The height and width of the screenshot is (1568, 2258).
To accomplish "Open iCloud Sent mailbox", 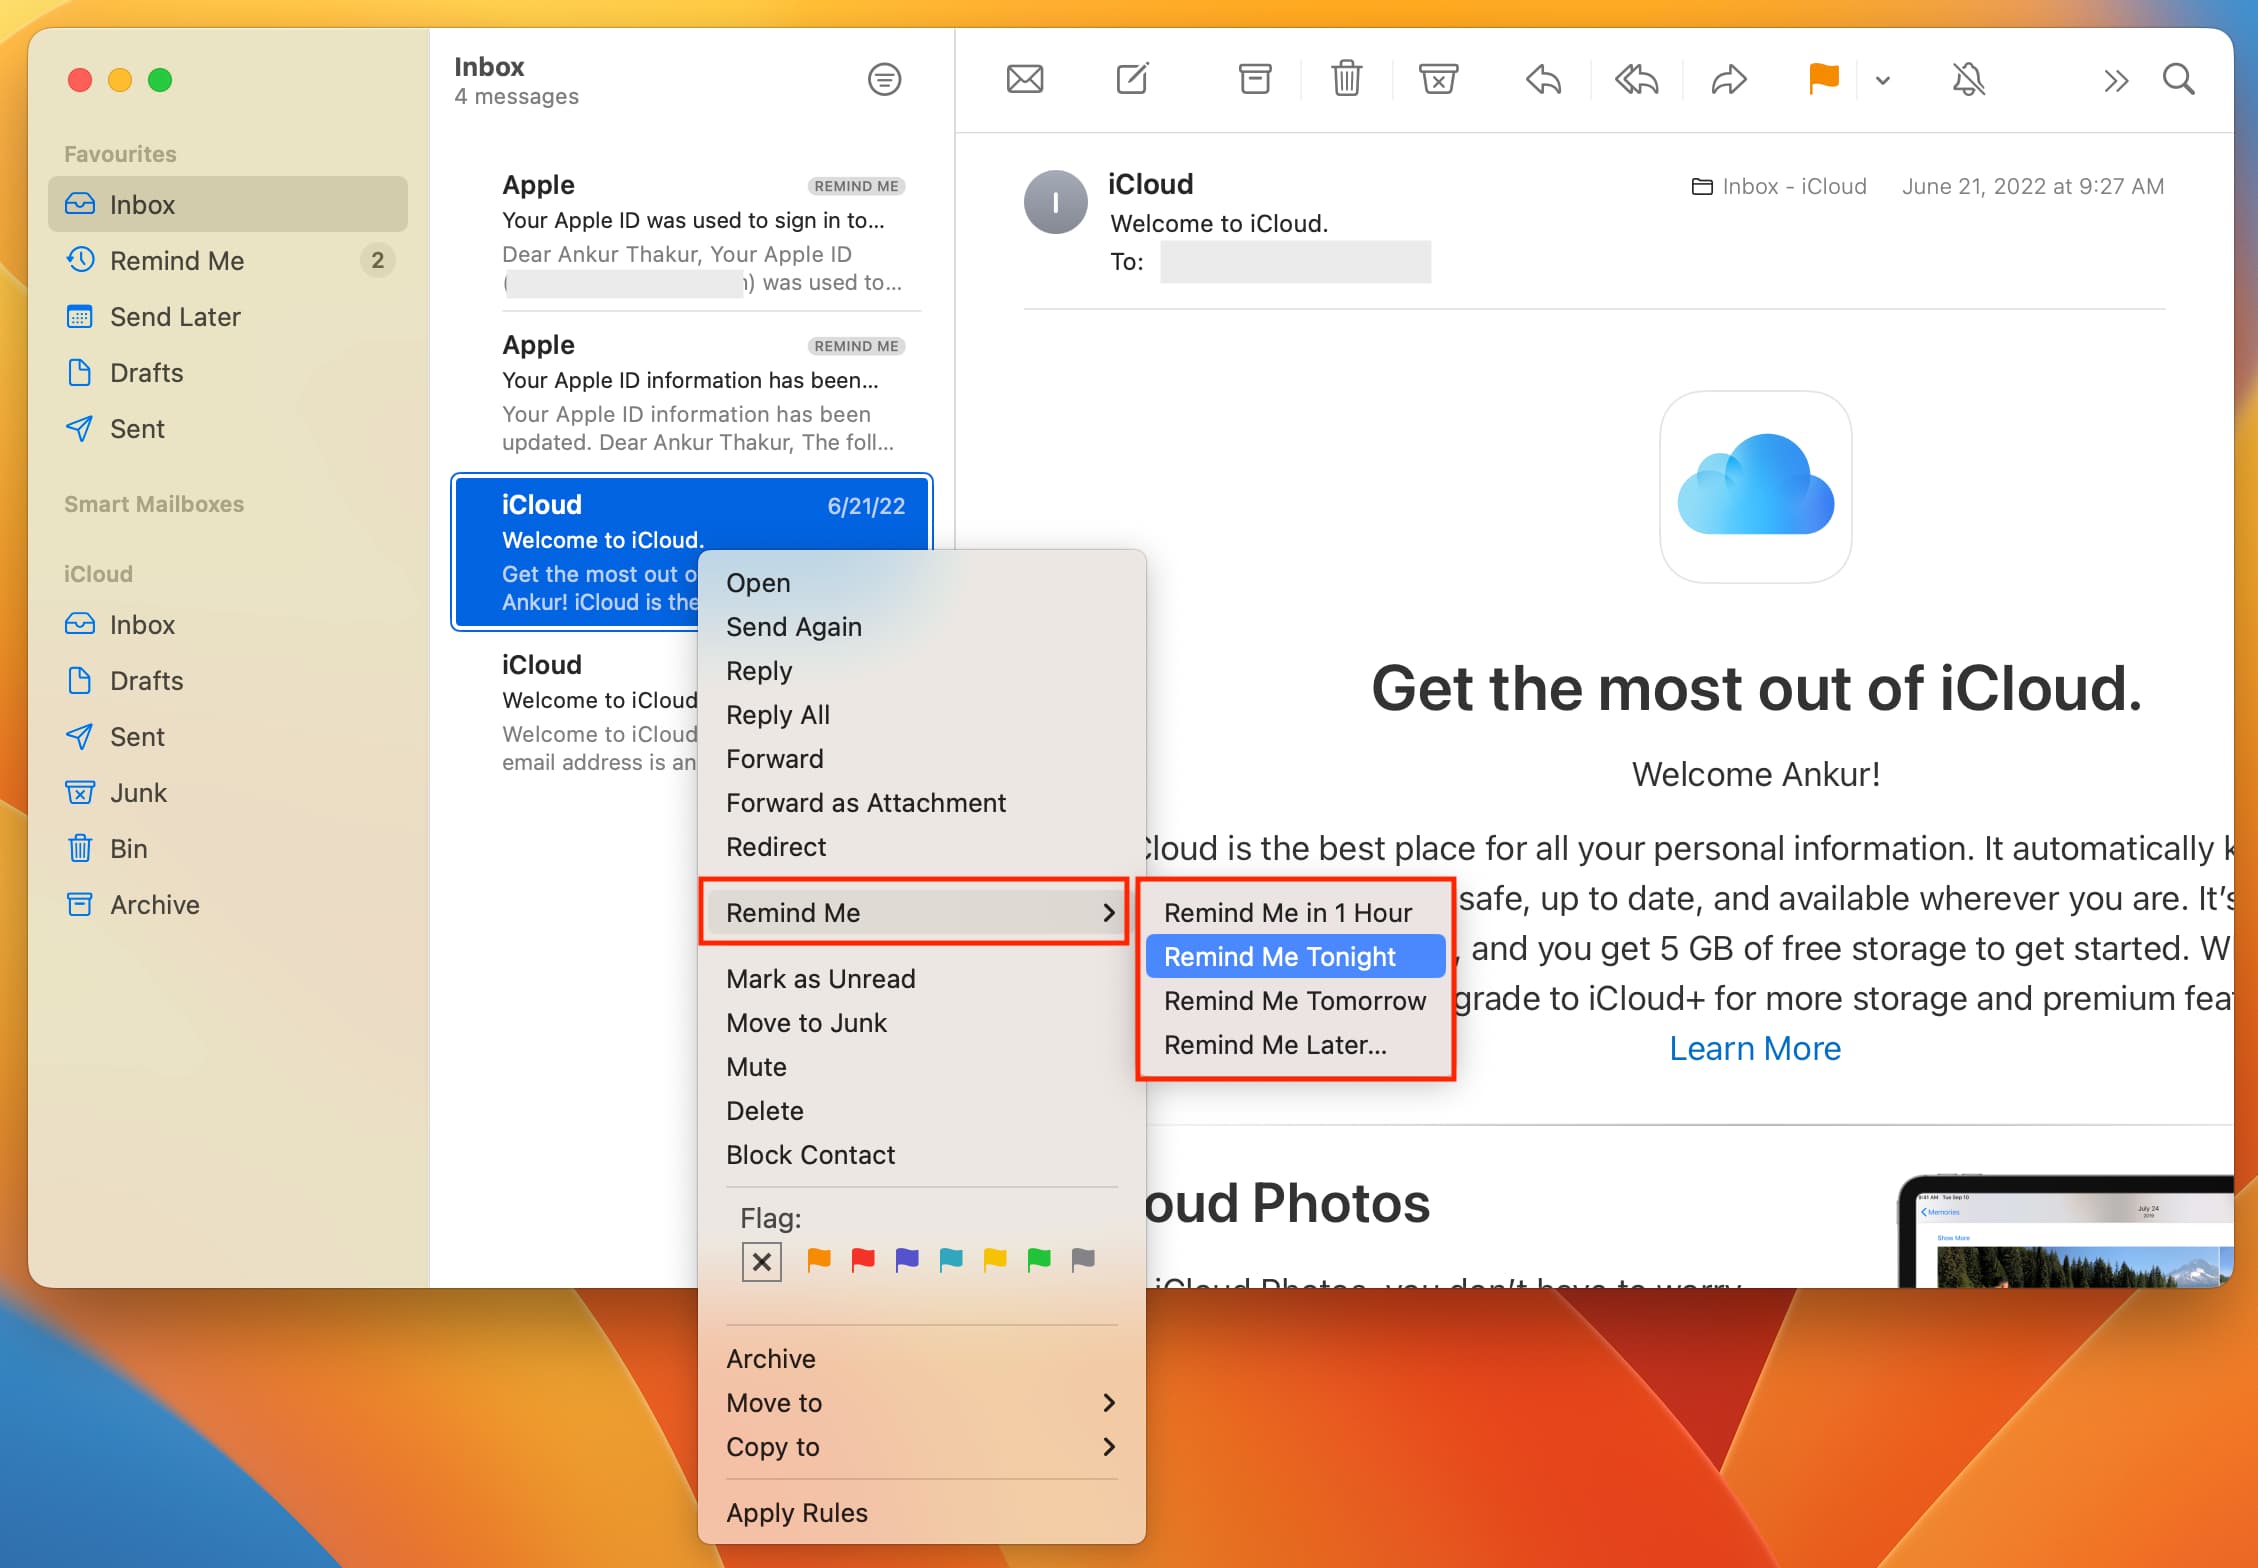I will (228, 736).
